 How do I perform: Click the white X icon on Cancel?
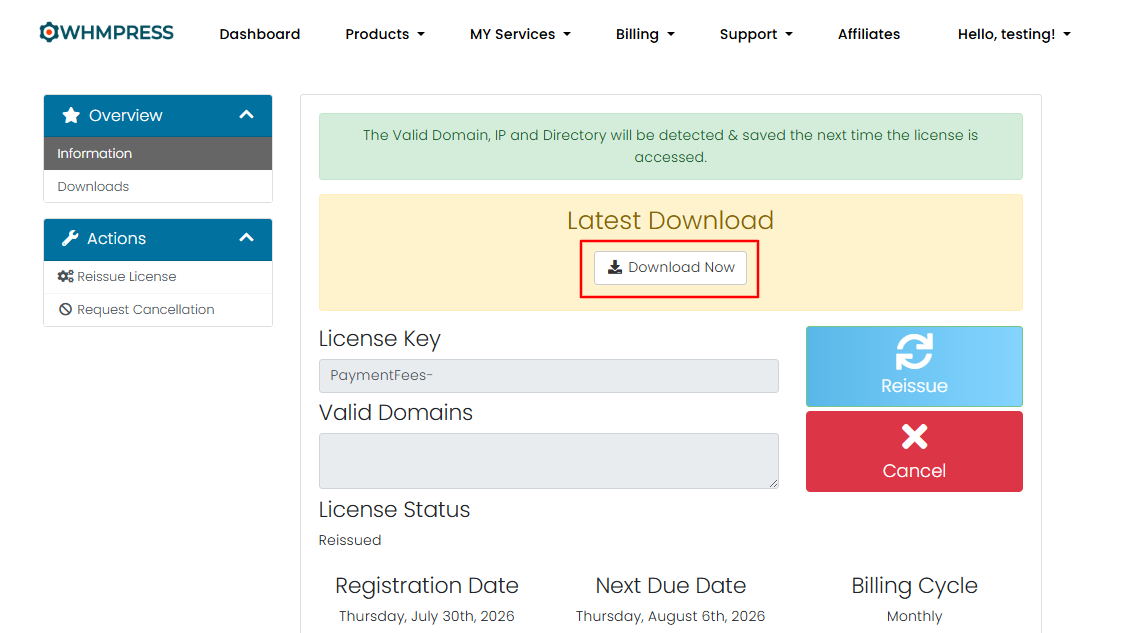click(914, 436)
